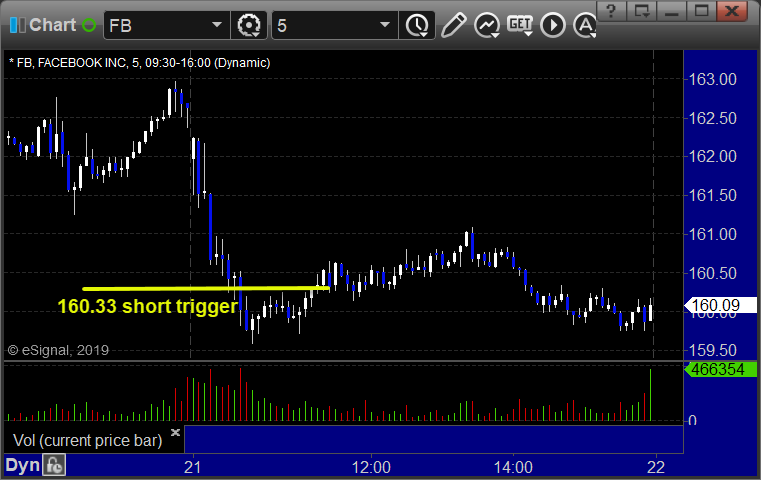
Task: Open the time template clock button
Action: (417, 25)
